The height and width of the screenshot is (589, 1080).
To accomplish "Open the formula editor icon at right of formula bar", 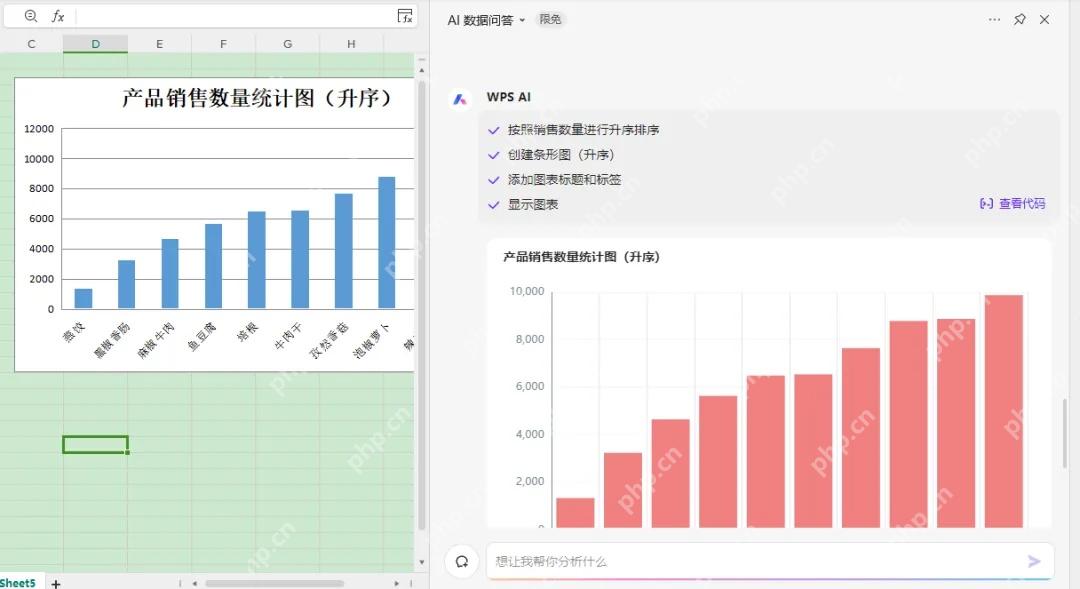I will point(405,16).
